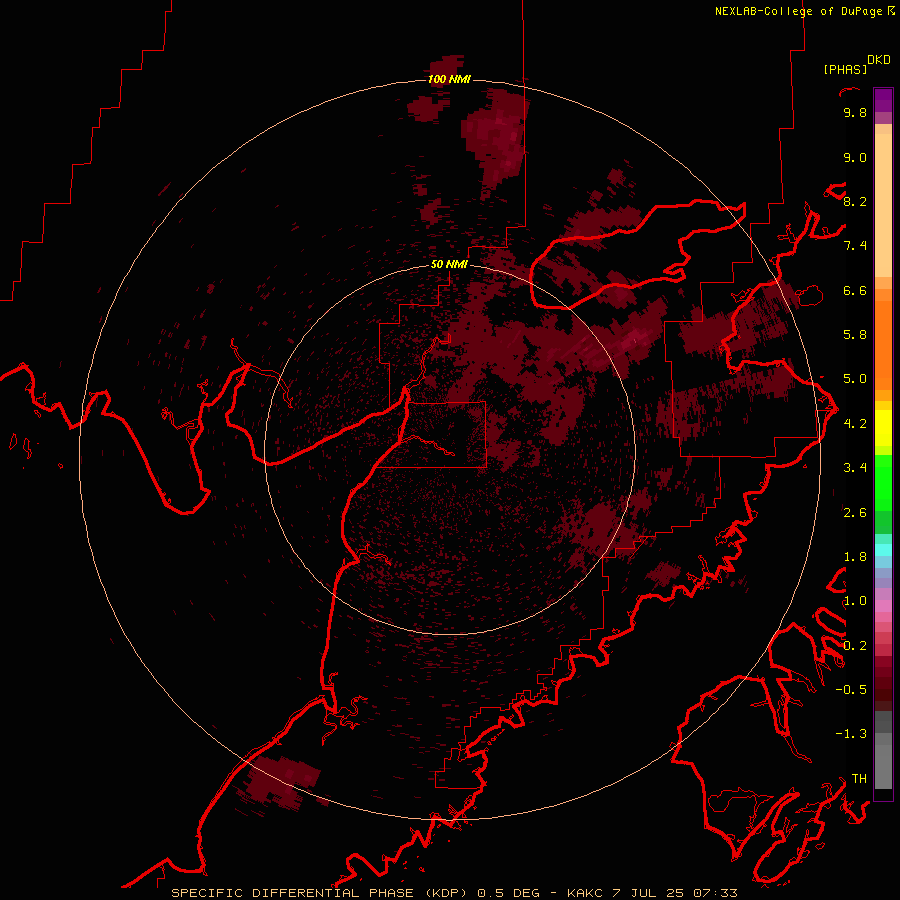Click the 5.8 value on color scale
This screenshot has height=900, width=900.
855,335
